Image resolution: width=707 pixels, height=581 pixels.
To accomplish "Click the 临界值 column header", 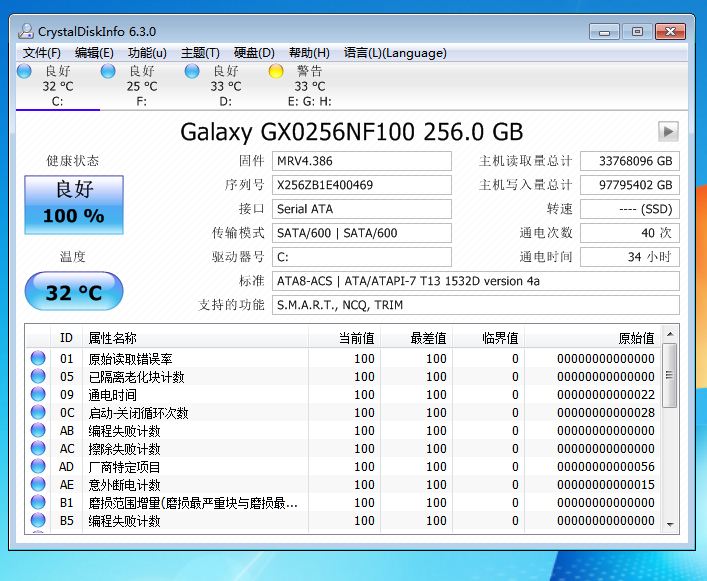I will (x=489, y=338).
